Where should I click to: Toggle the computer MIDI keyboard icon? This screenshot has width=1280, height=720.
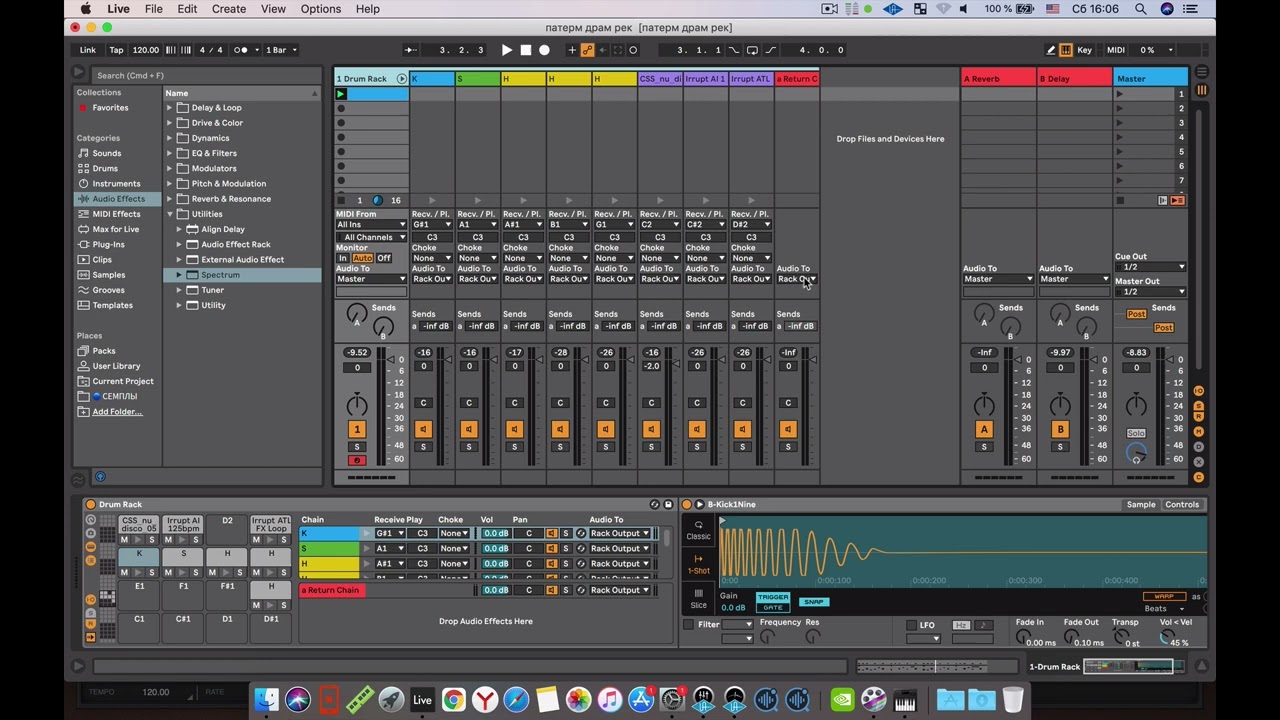pos(1066,50)
